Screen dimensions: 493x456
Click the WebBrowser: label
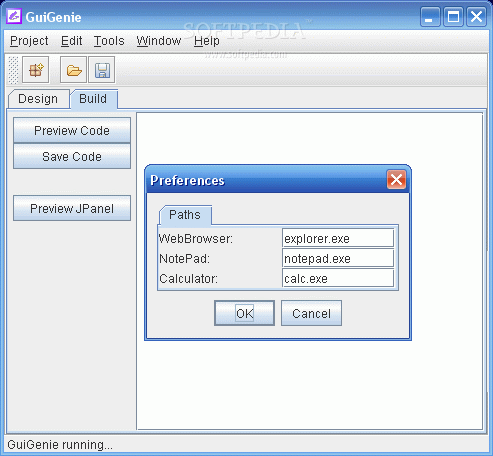click(196, 239)
